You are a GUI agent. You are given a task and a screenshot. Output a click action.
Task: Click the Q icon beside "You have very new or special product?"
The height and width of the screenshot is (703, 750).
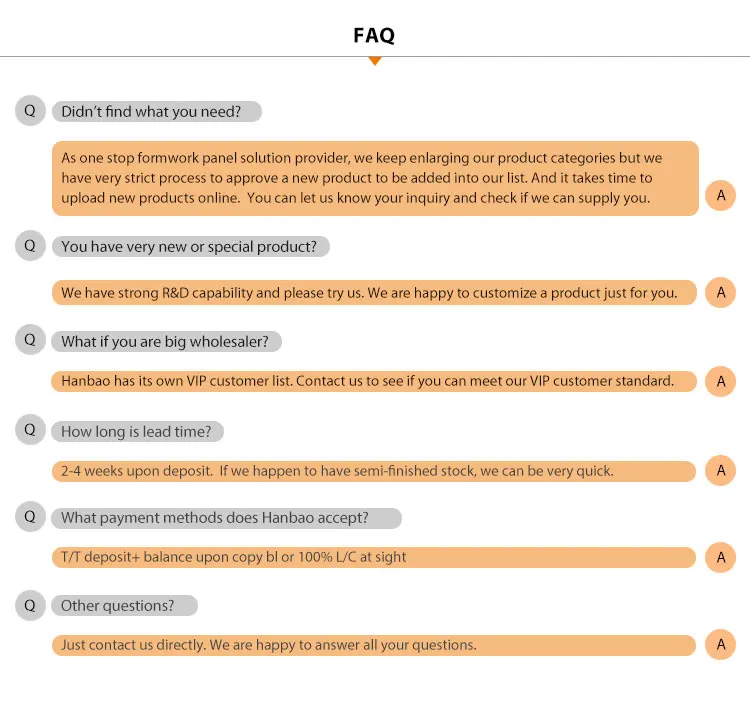[x=30, y=245]
